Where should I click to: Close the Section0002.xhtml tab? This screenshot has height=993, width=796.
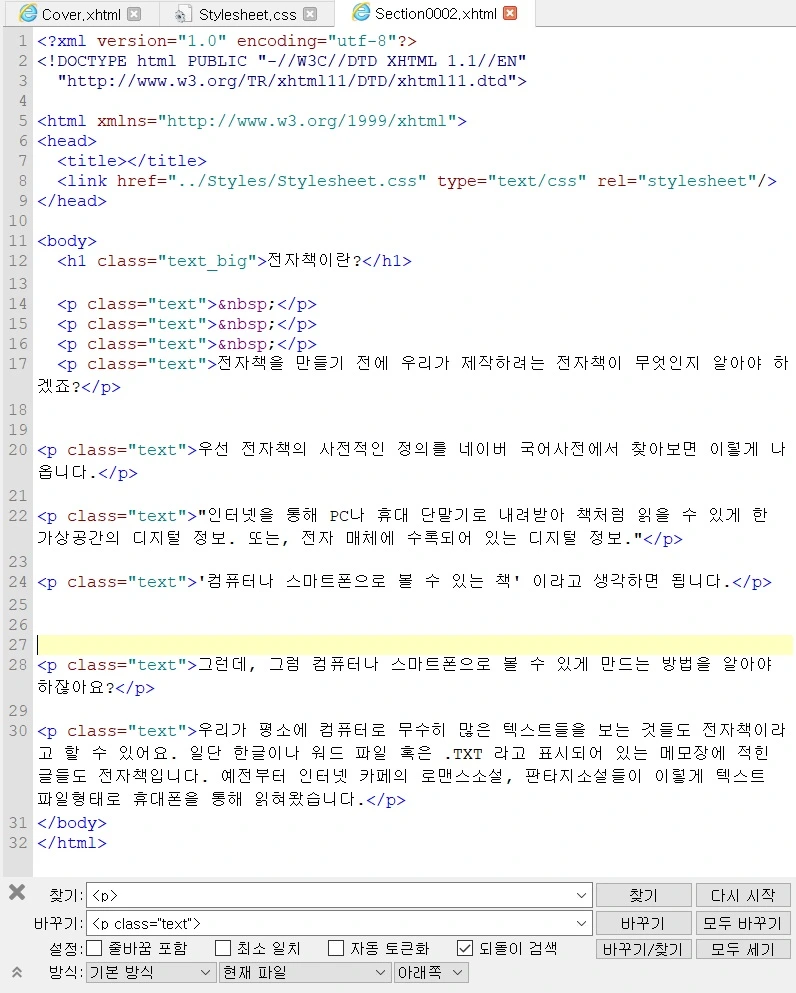tap(510, 13)
